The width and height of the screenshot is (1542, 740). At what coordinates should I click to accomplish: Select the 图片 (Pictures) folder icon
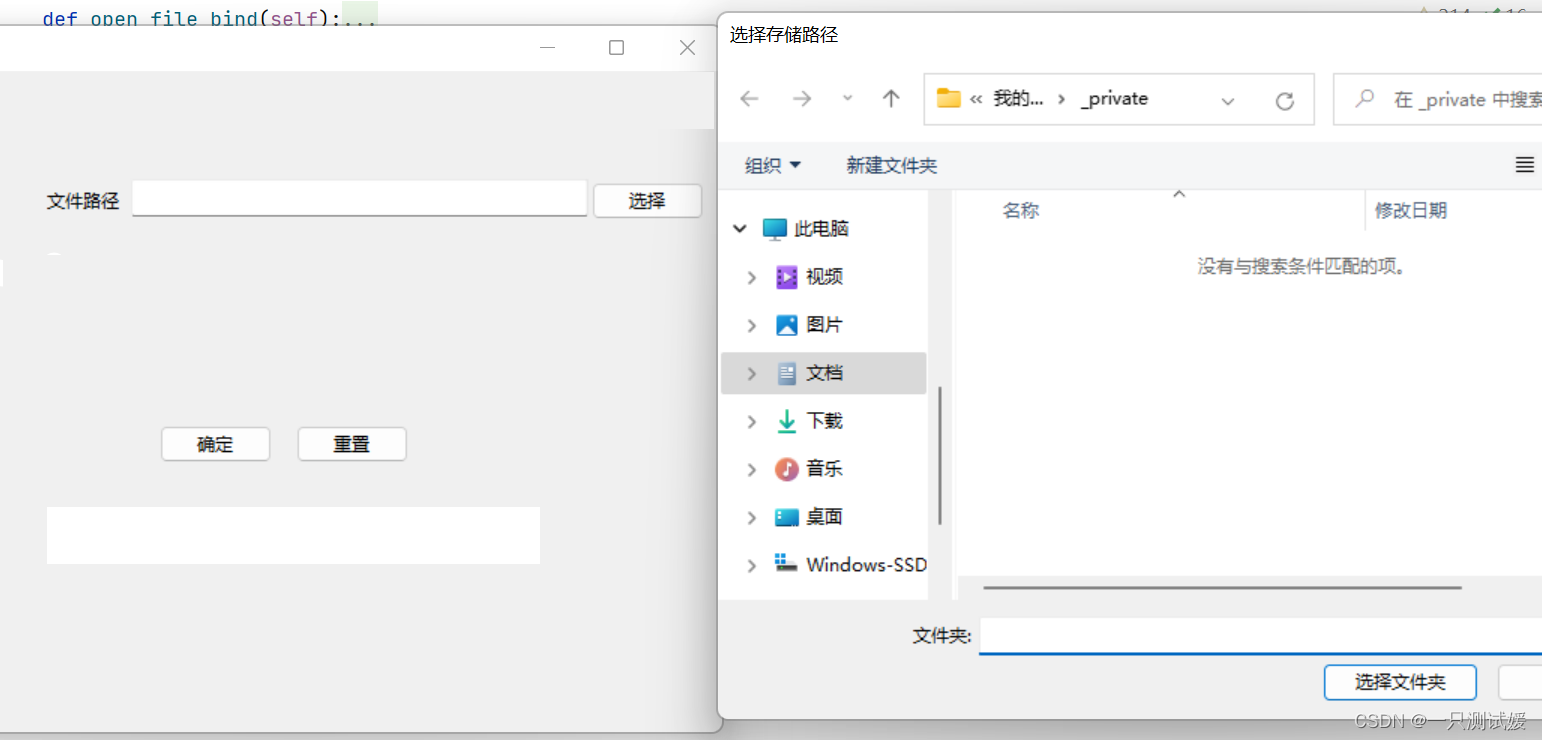(788, 325)
